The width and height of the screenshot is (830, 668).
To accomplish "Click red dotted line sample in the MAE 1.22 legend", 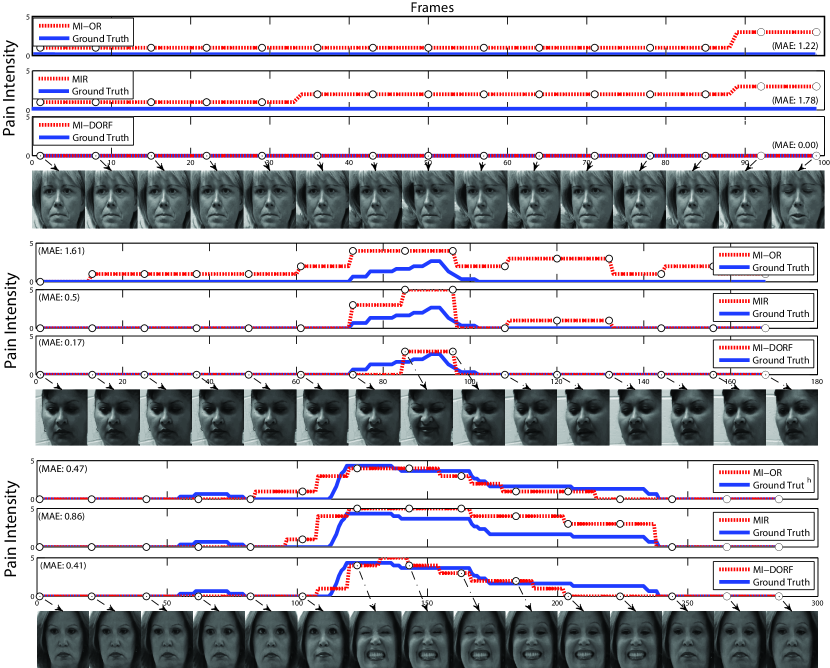I will tap(54, 26).
